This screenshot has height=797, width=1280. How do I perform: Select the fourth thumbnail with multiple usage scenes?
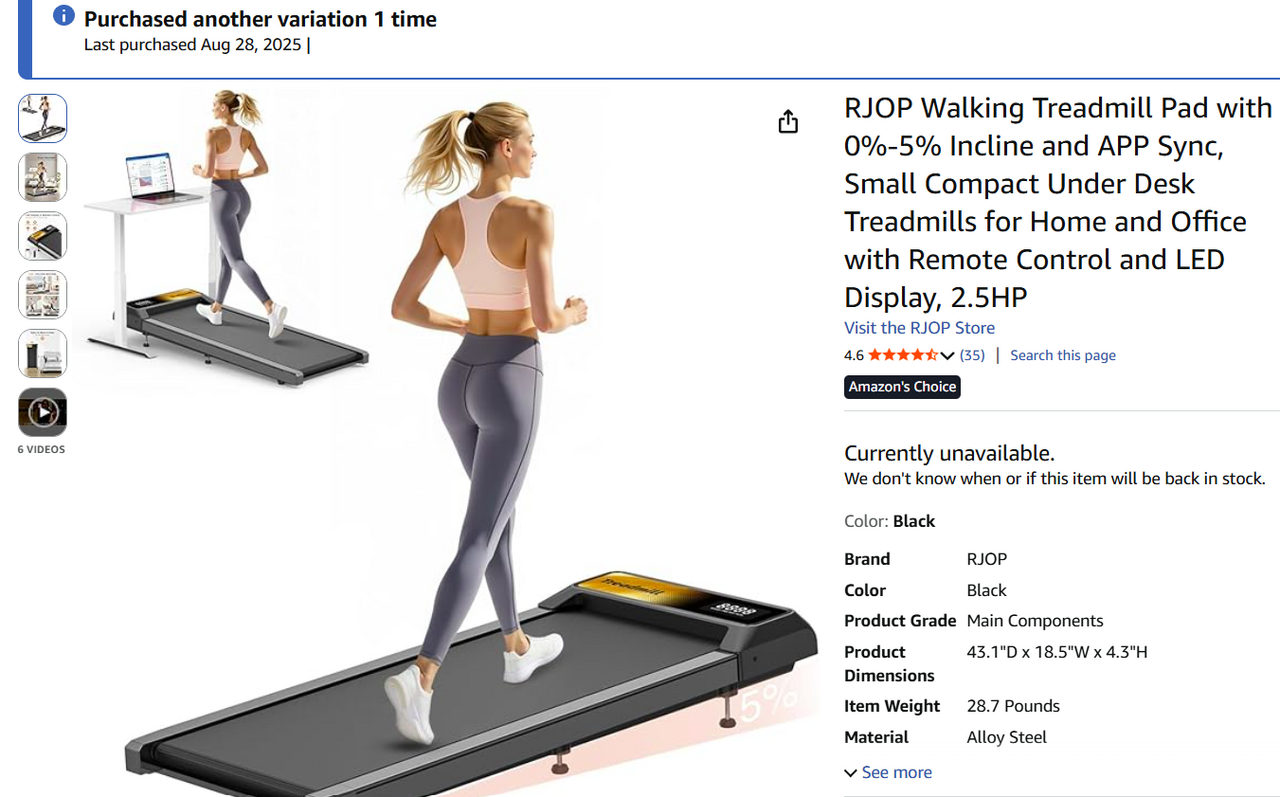coord(42,295)
